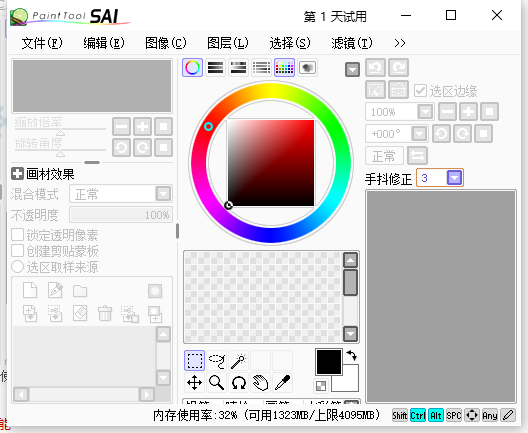Screen dimensions: 528x433
Task: Open the 100% zoom dropdown
Action: click(425, 112)
